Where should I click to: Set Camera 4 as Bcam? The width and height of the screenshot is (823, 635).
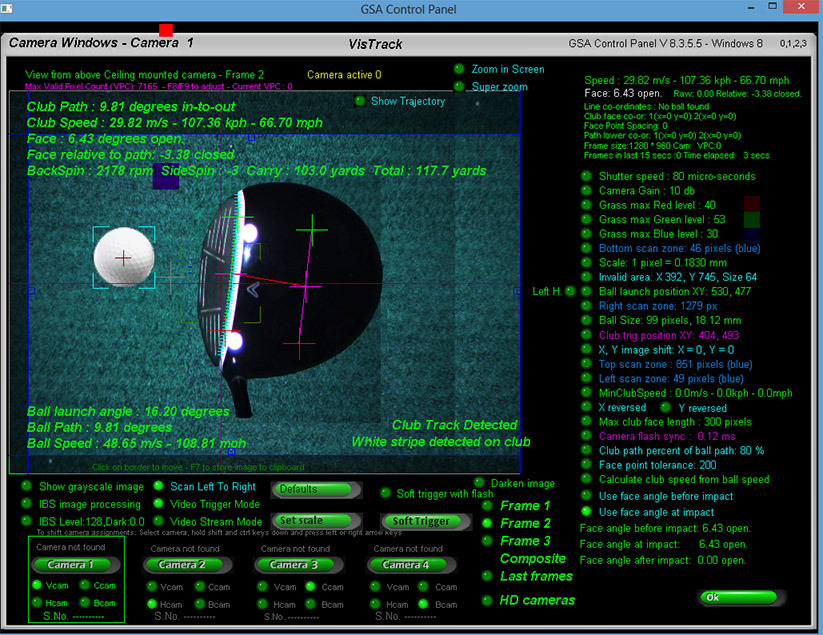coord(423,604)
